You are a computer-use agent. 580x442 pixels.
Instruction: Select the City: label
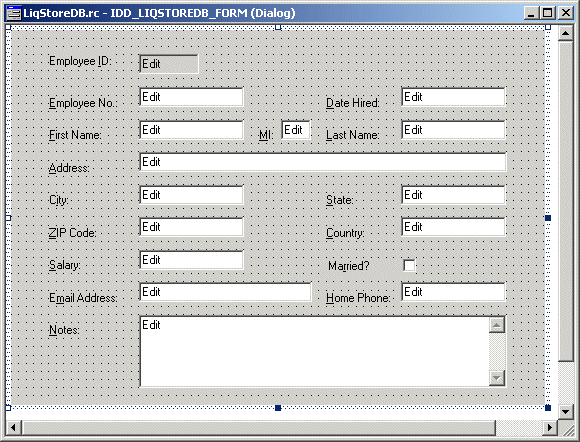pos(59,200)
